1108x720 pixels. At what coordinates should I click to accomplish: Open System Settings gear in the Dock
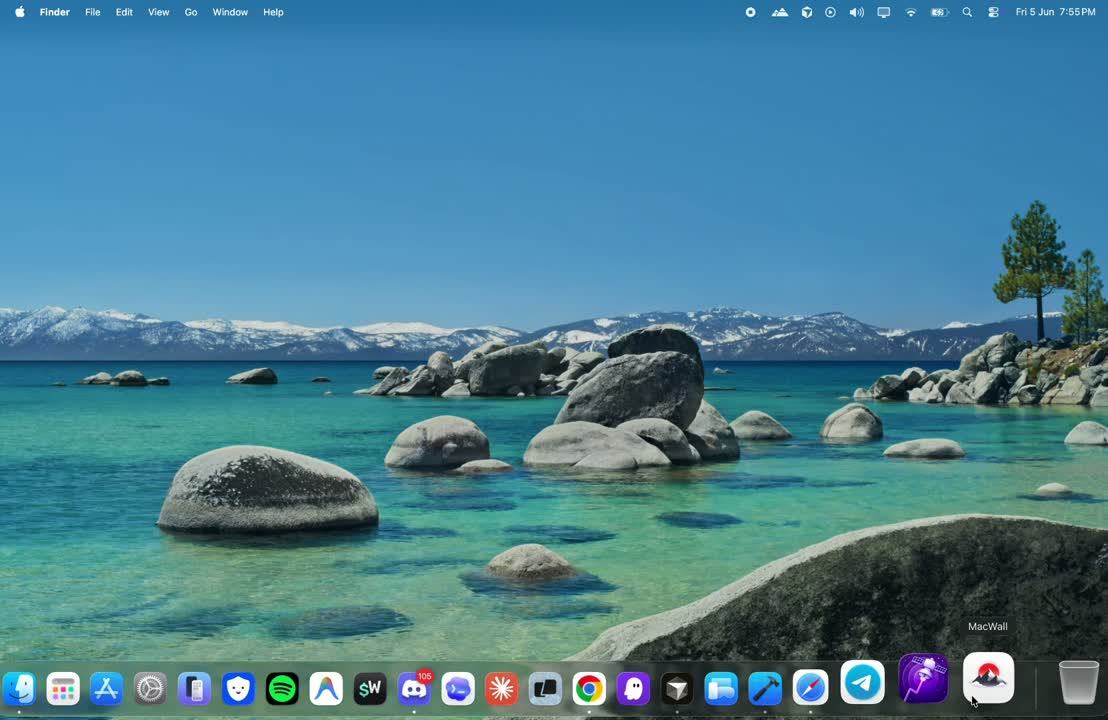tap(151, 689)
